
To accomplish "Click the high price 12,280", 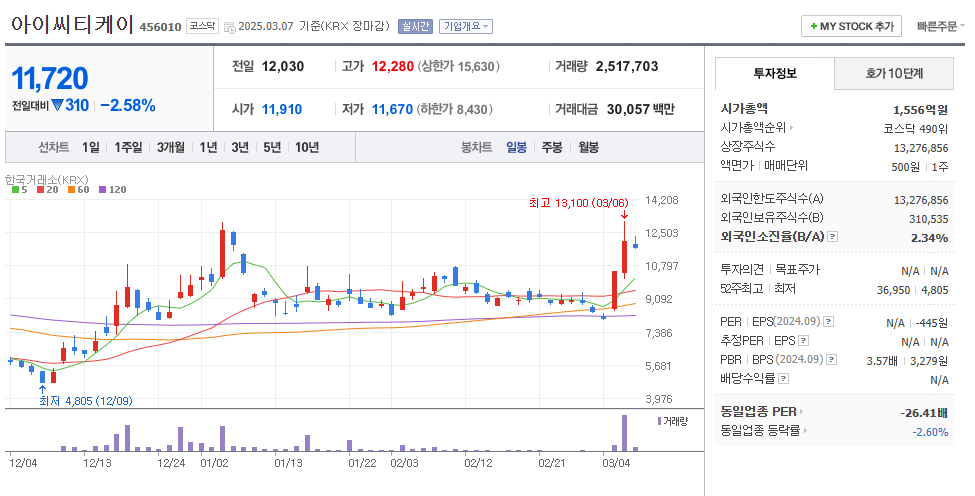I will tap(393, 67).
